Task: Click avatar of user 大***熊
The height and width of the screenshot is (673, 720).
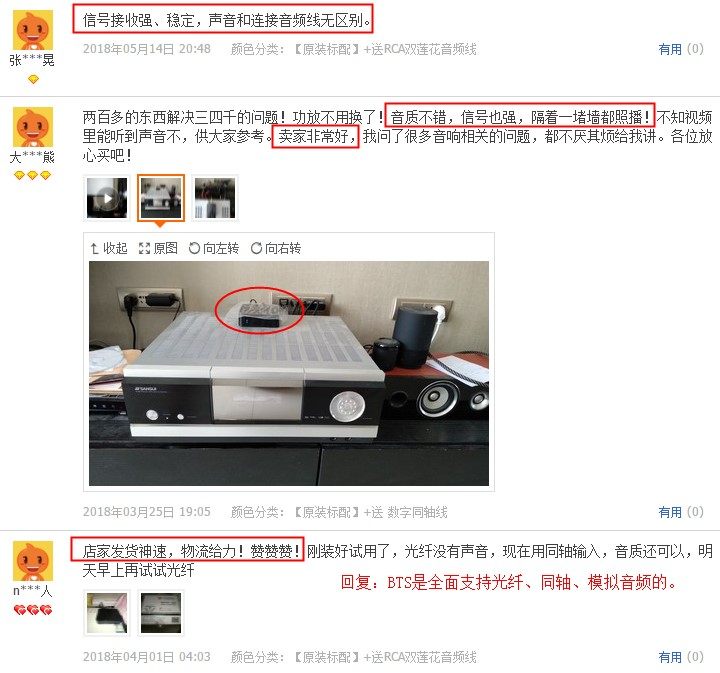Action: coord(33,127)
